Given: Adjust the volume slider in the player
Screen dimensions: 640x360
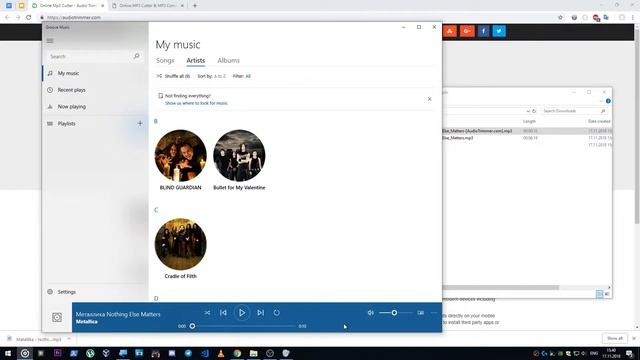Looking at the screenshot, I should [x=396, y=313].
